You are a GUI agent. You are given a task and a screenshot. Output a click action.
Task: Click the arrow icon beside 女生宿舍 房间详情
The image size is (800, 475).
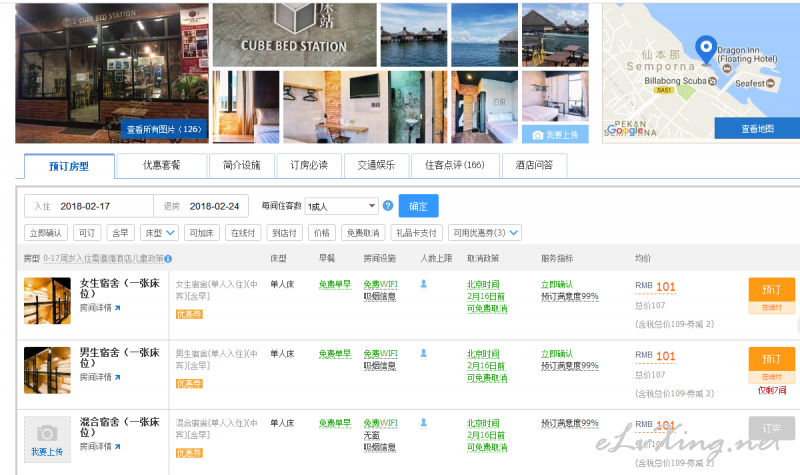[117, 308]
